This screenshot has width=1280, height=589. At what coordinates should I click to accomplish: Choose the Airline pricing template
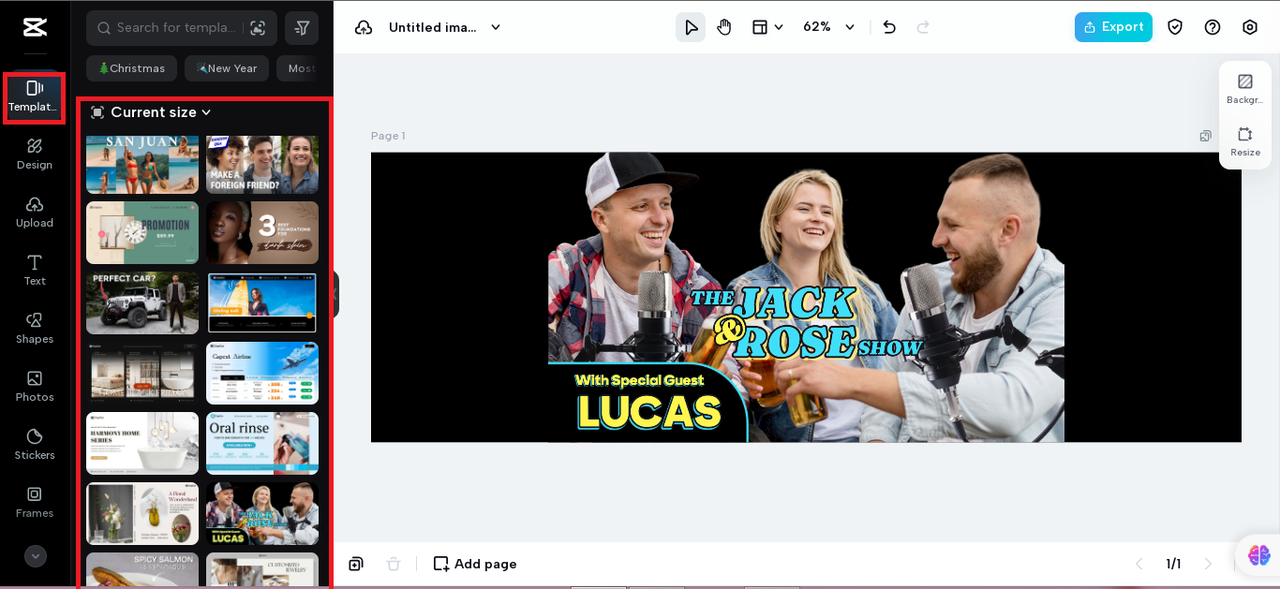point(262,373)
